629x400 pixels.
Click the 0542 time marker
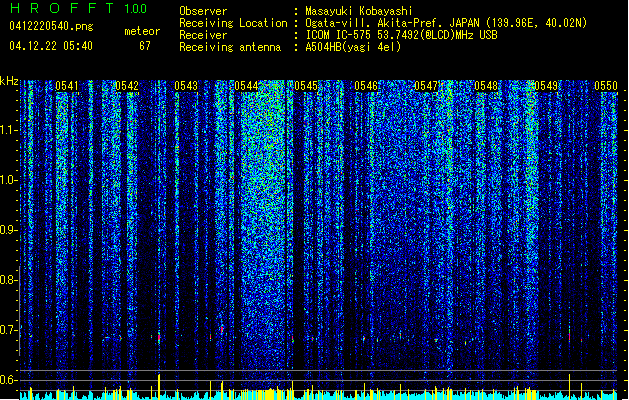127,86
